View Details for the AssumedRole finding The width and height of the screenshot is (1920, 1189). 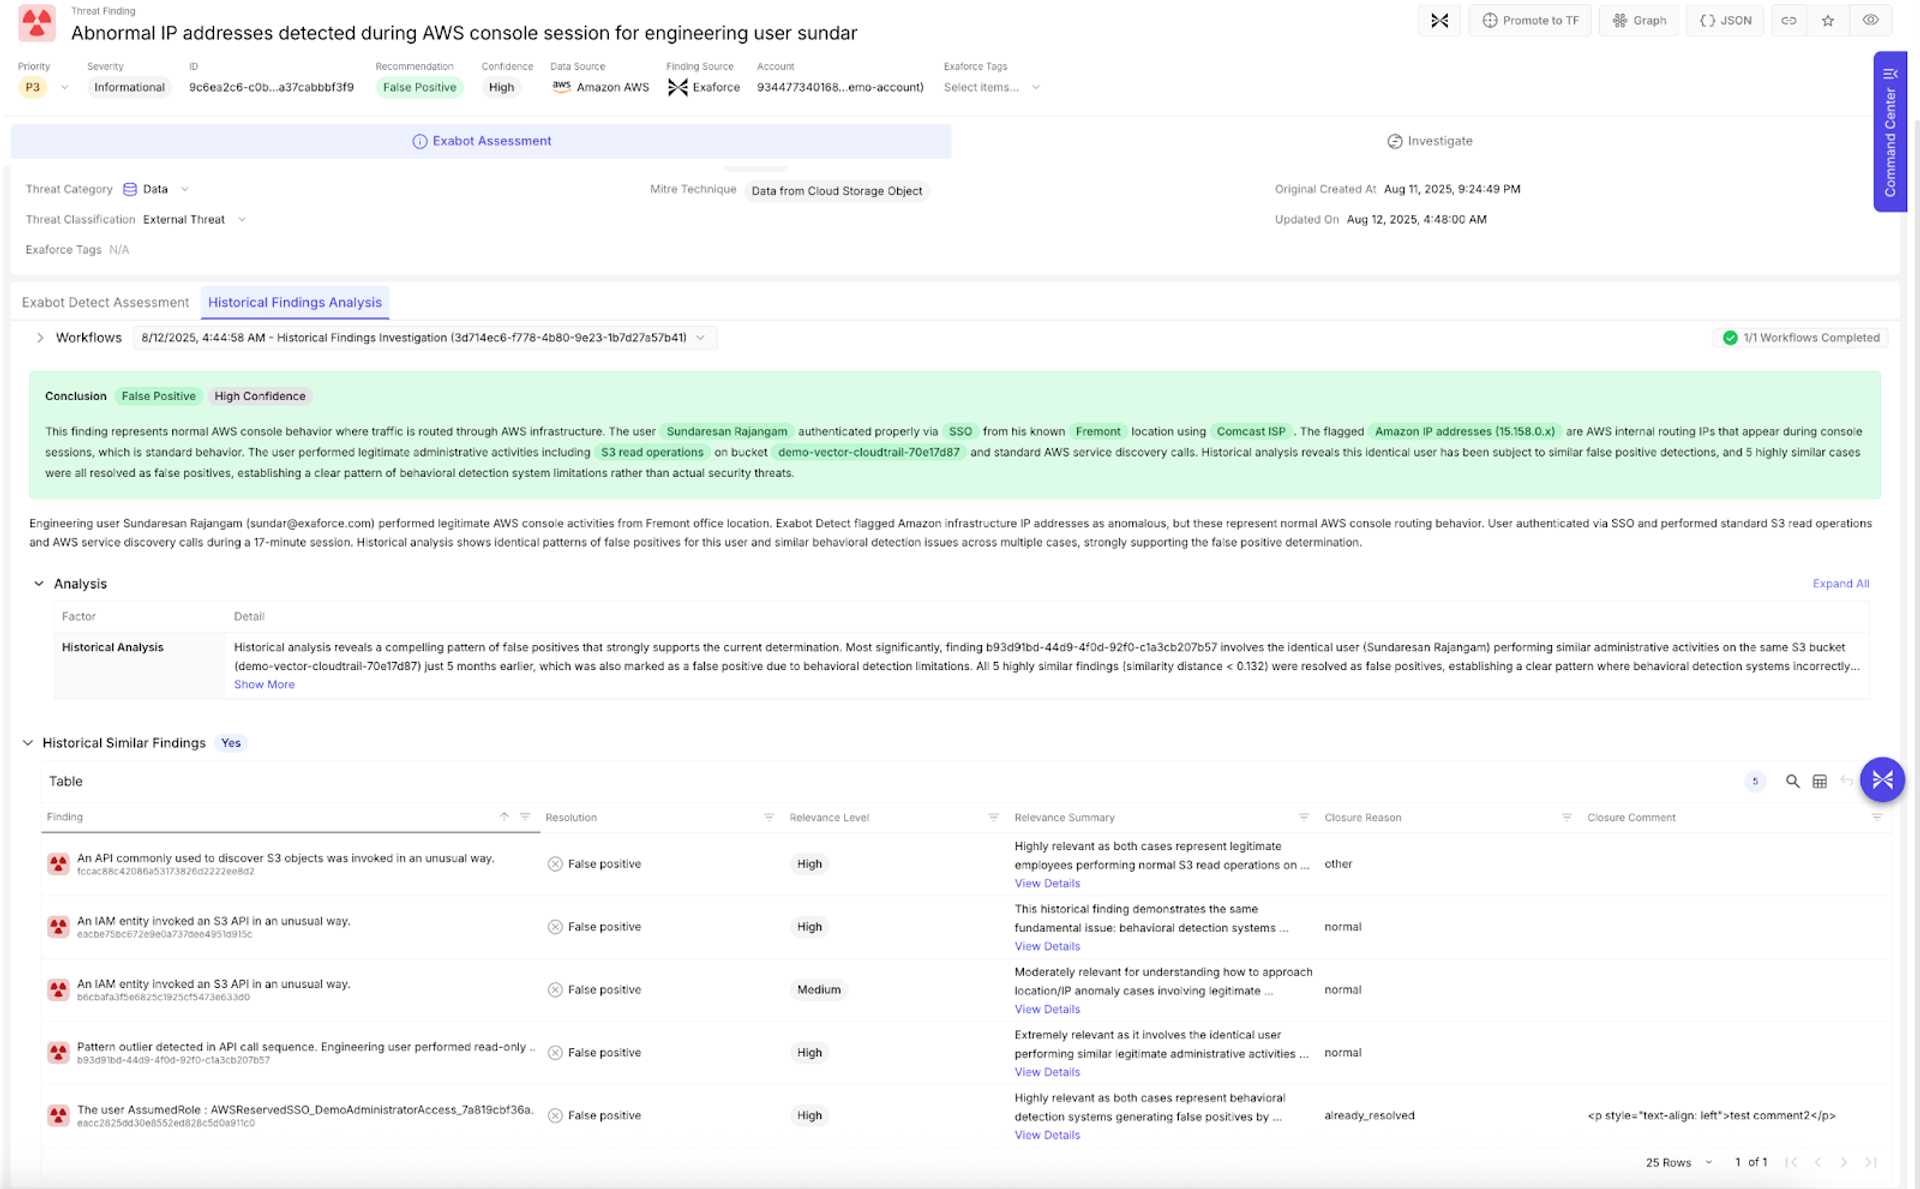(x=1047, y=1136)
